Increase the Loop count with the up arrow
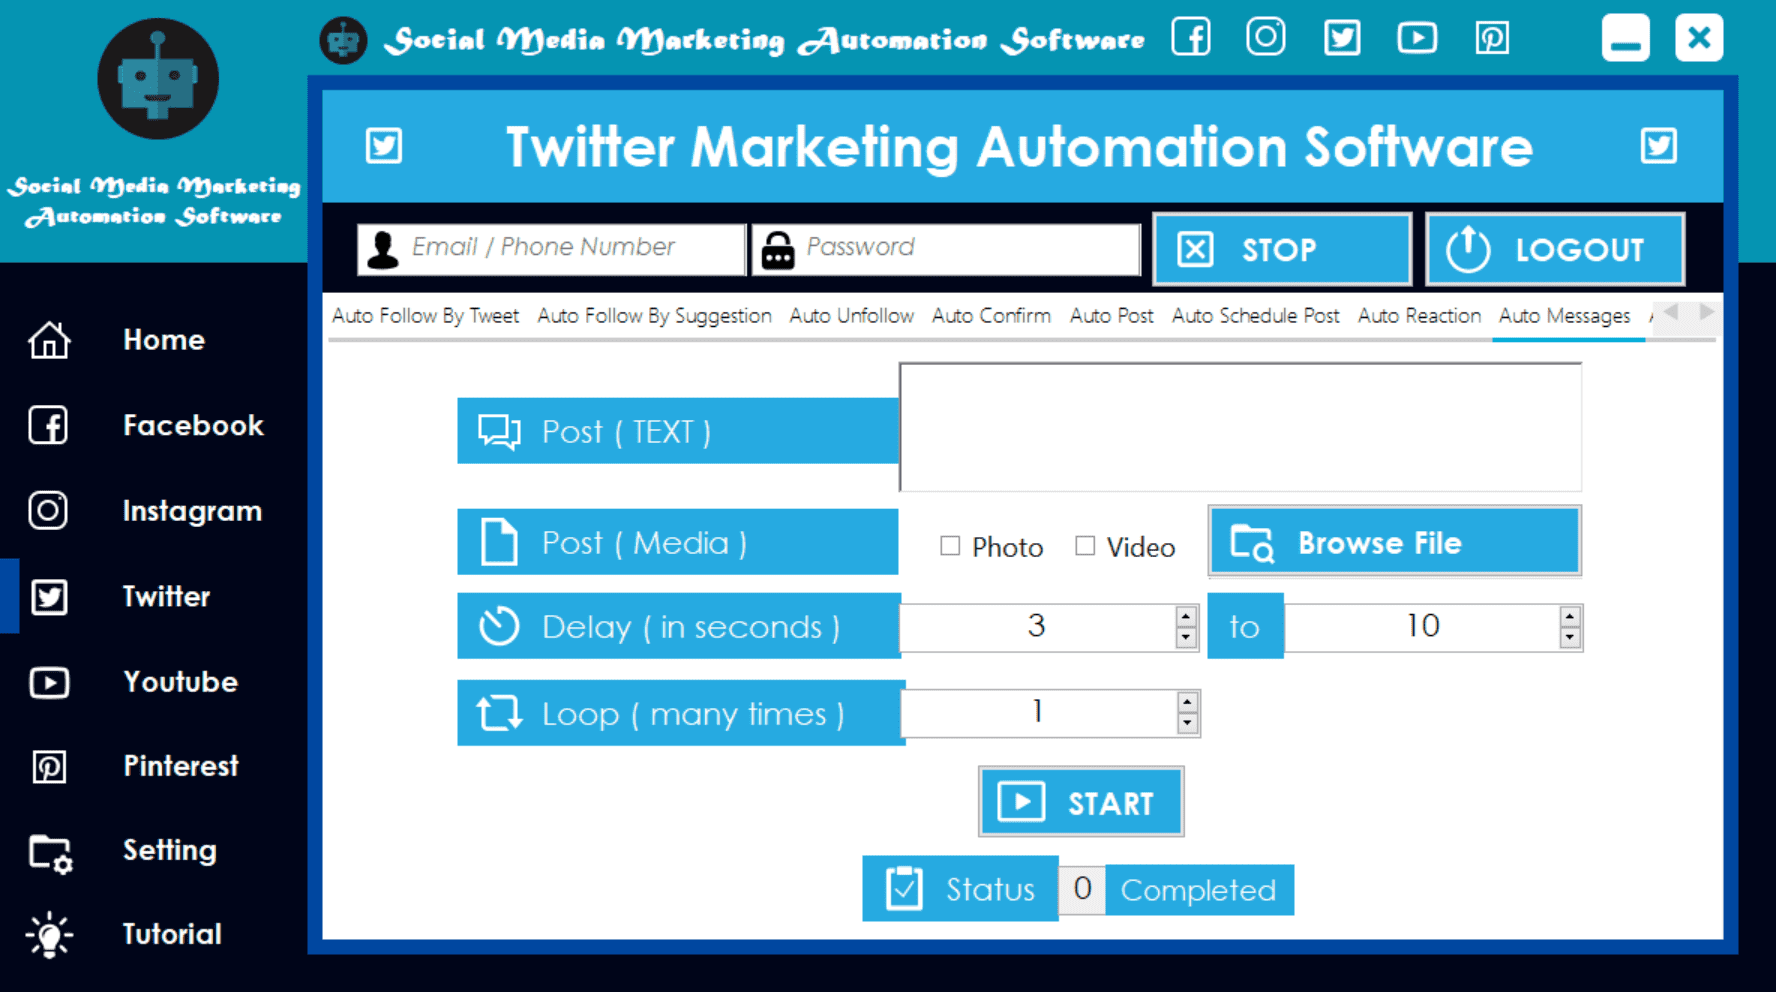This screenshot has height=992, width=1776. (x=1187, y=702)
